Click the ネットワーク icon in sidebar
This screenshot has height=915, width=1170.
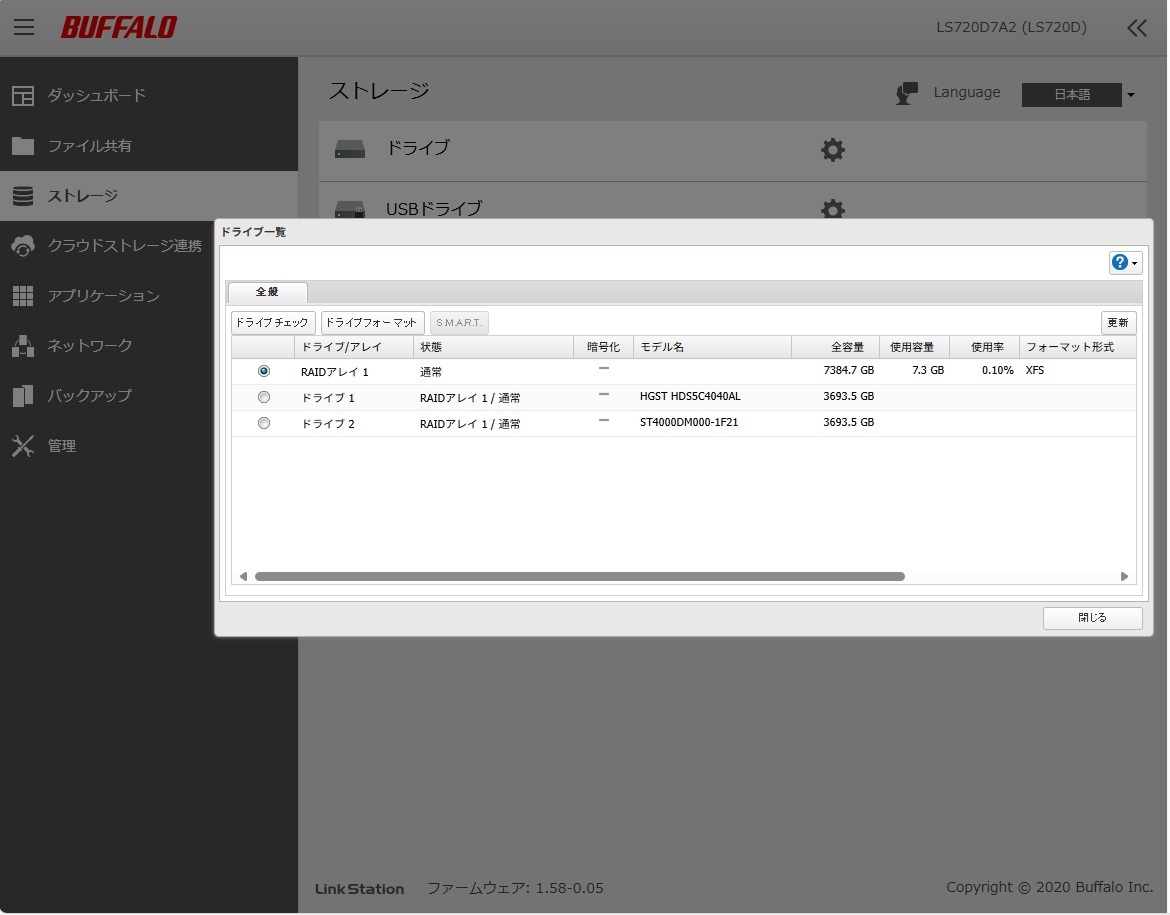click(x=23, y=346)
